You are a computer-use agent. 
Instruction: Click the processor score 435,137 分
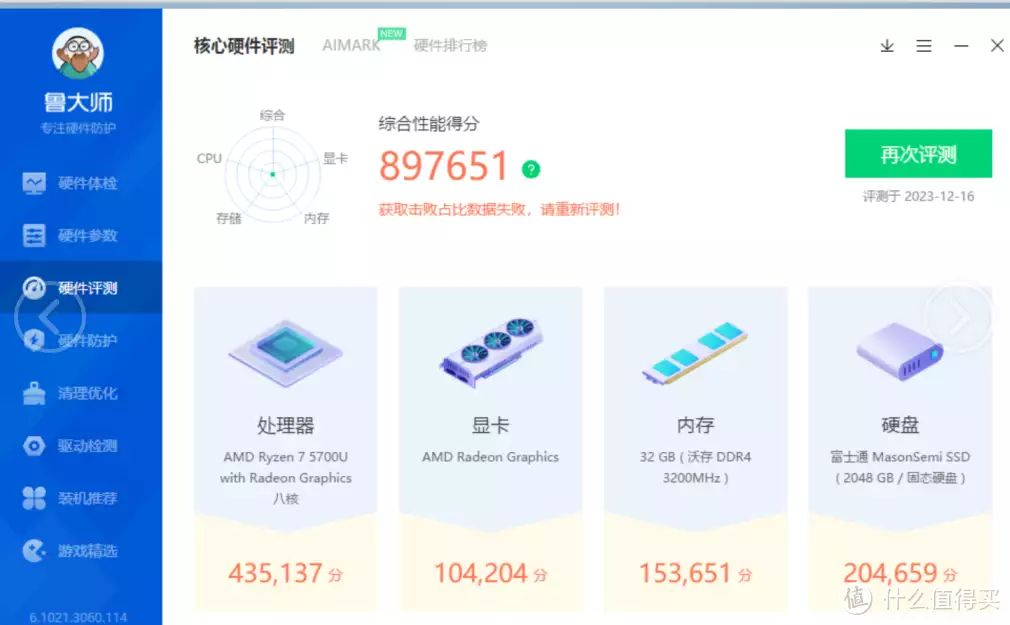[x=285, y=573]
